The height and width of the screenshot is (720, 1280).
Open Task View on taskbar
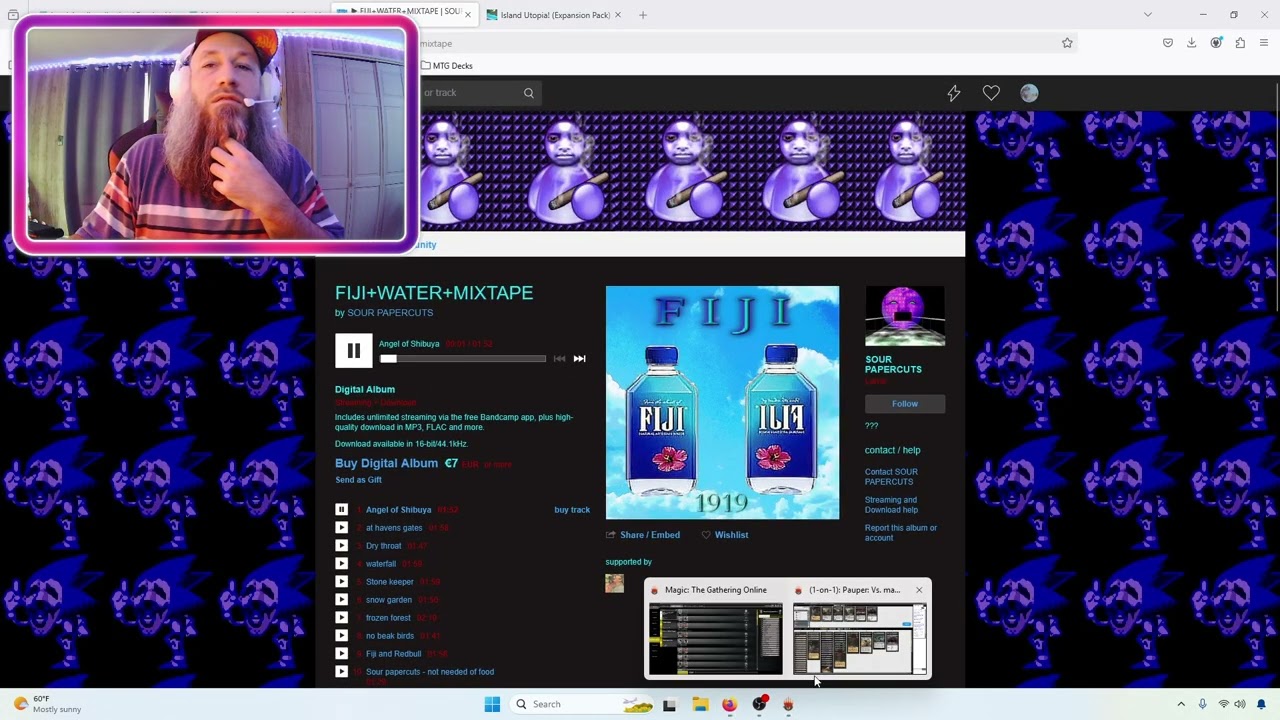pos(669,705)
